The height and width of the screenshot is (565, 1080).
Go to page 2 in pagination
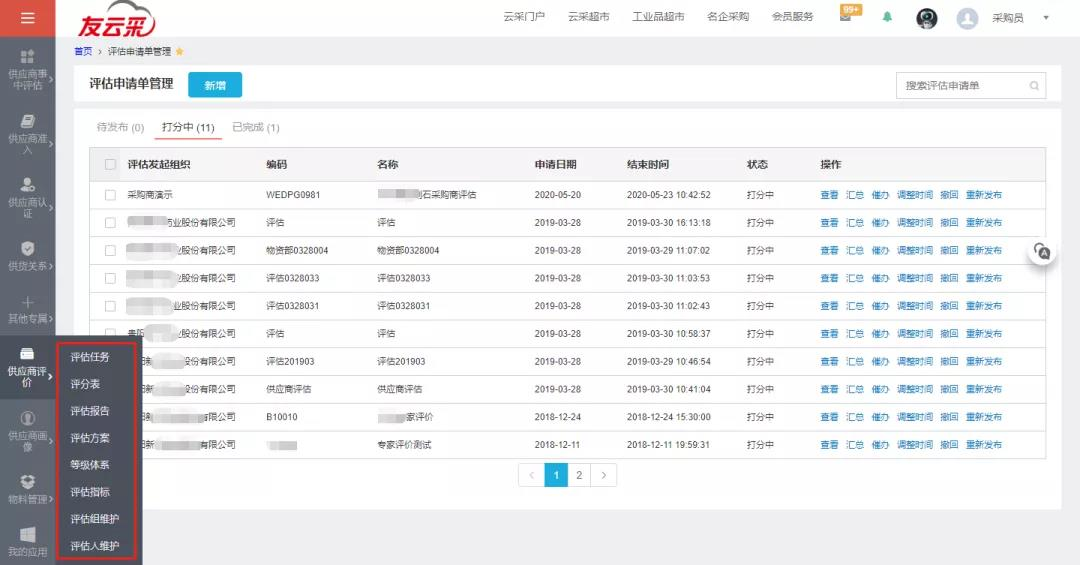(579, 475)
